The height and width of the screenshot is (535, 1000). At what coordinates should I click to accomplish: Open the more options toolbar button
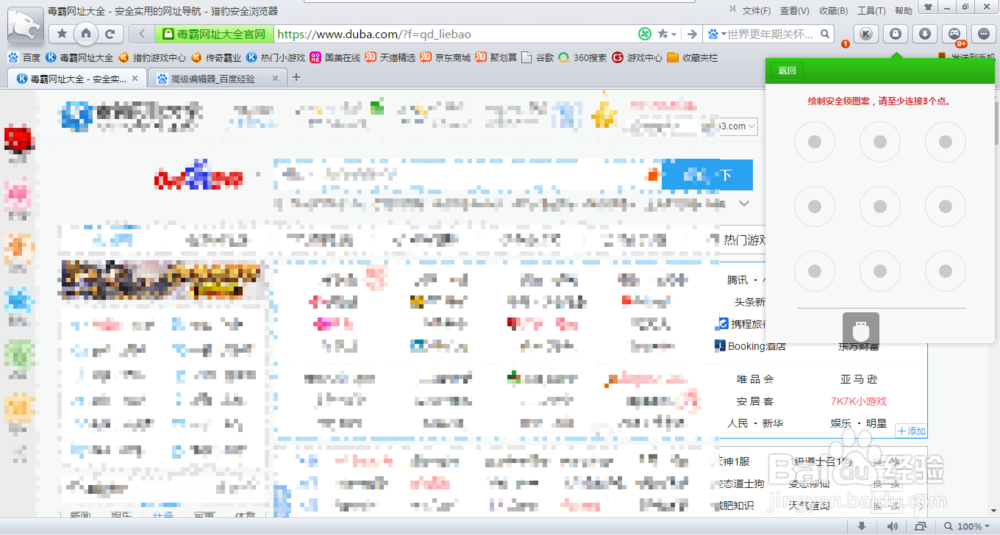point(983,34)
